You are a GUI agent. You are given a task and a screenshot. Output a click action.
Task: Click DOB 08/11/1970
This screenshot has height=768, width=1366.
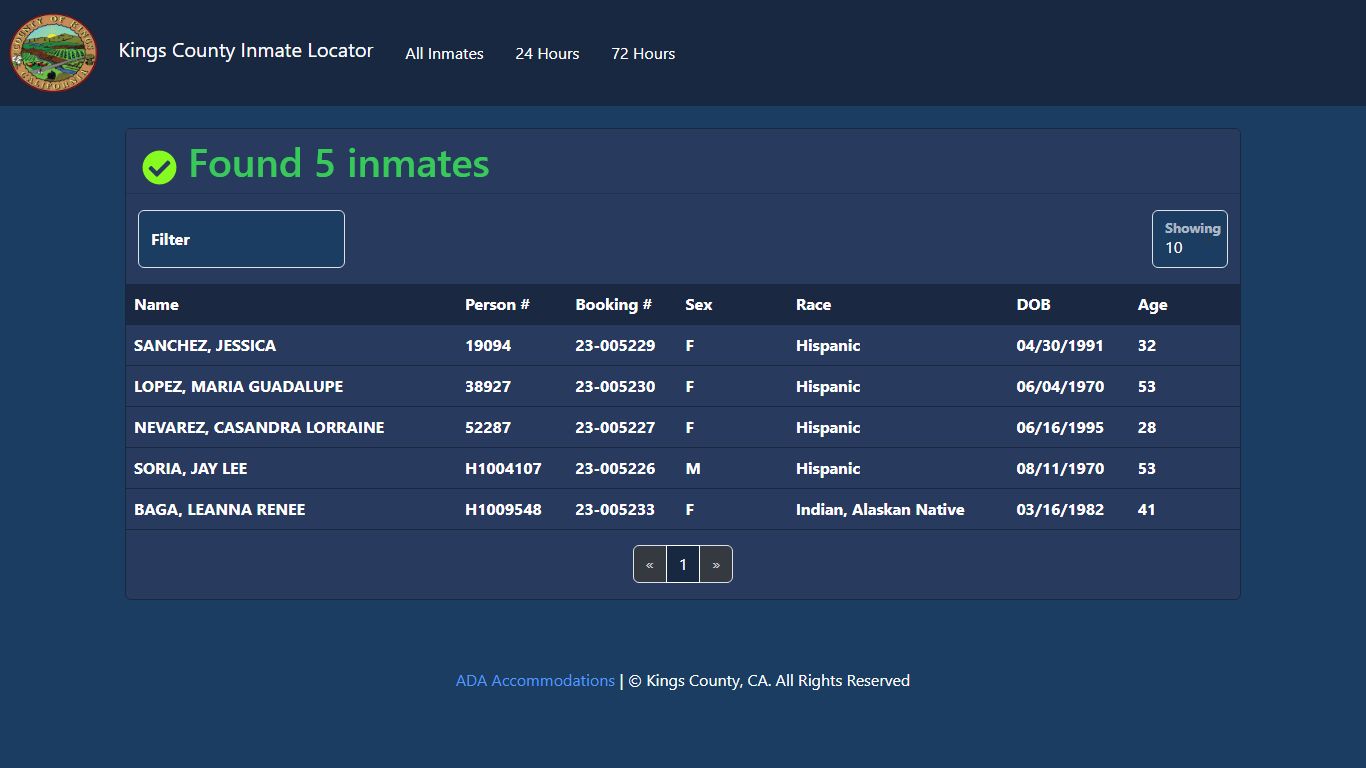pos(1060,469)
